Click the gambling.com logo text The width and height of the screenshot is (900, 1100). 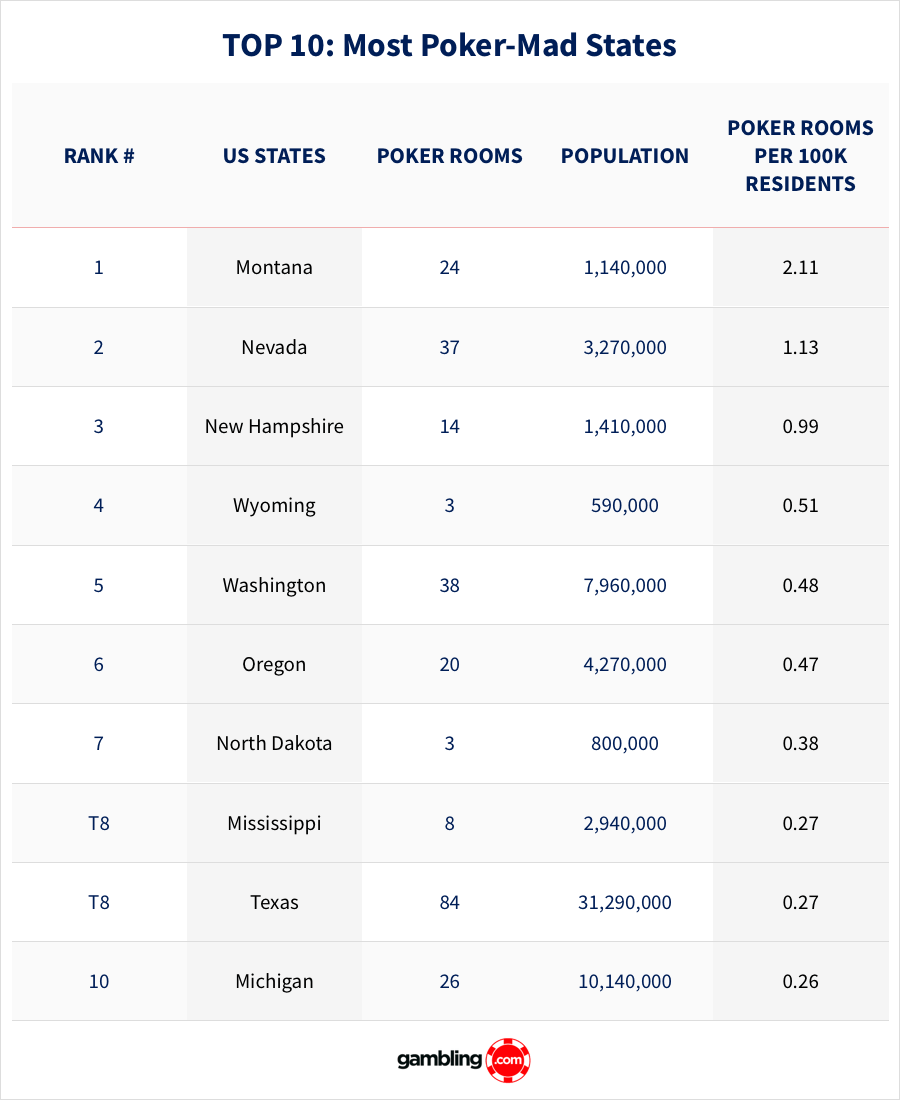441,1060
